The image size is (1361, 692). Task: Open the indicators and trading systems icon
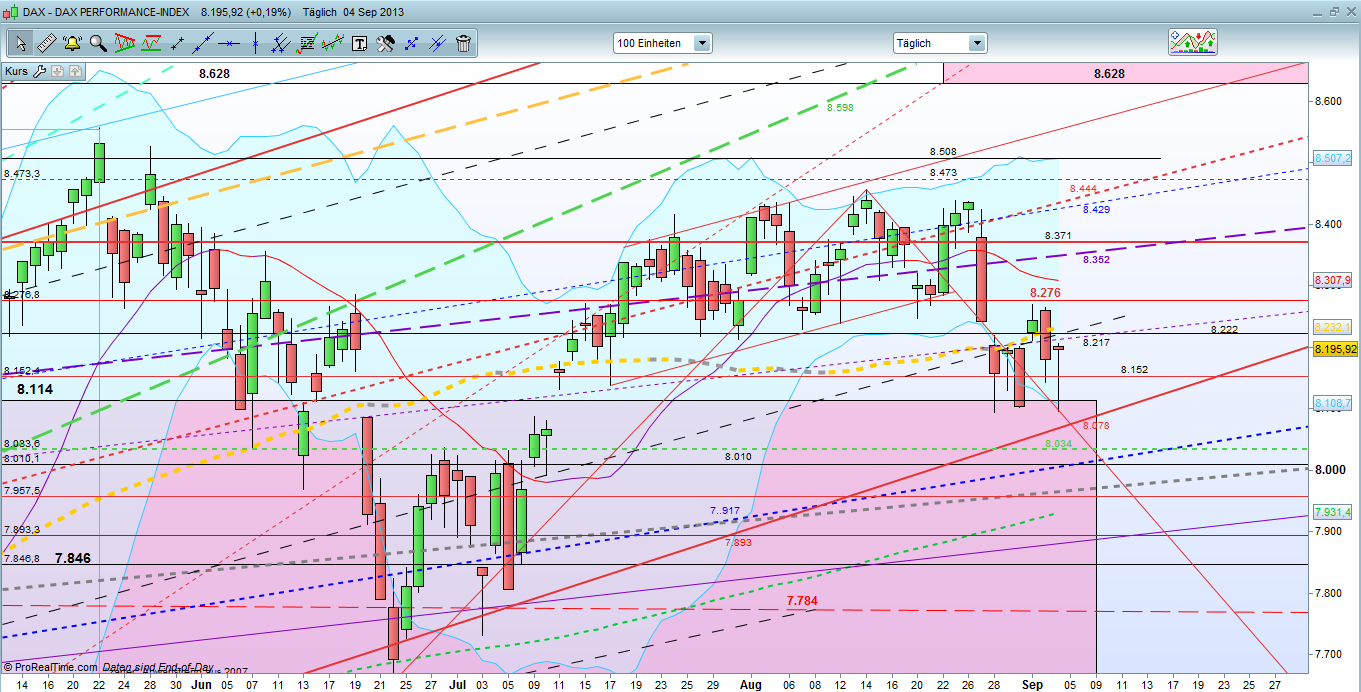pos(1193,42)
